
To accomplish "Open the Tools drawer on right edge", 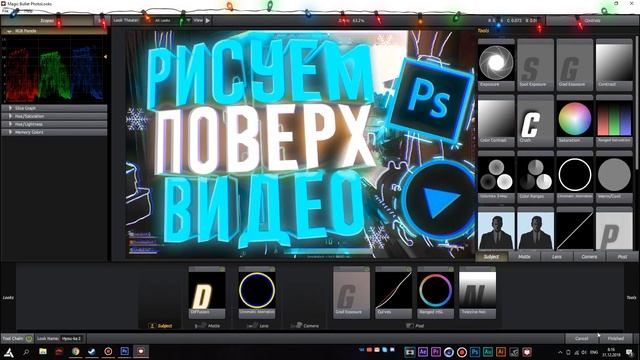I will click(631, 298).
